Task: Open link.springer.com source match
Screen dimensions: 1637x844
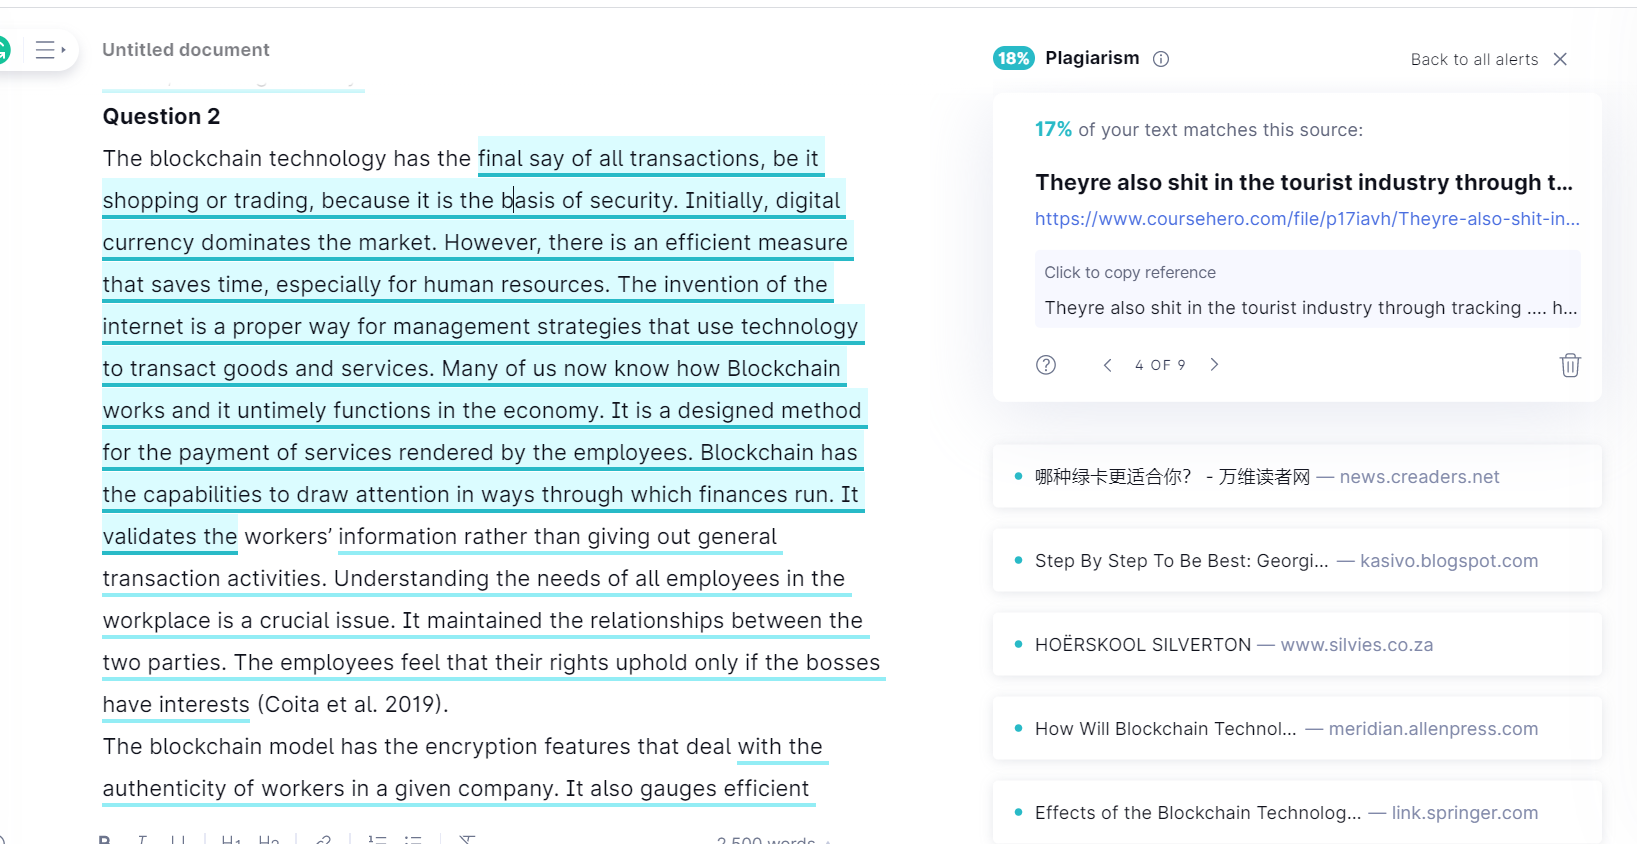Action: pos(1297,813)
